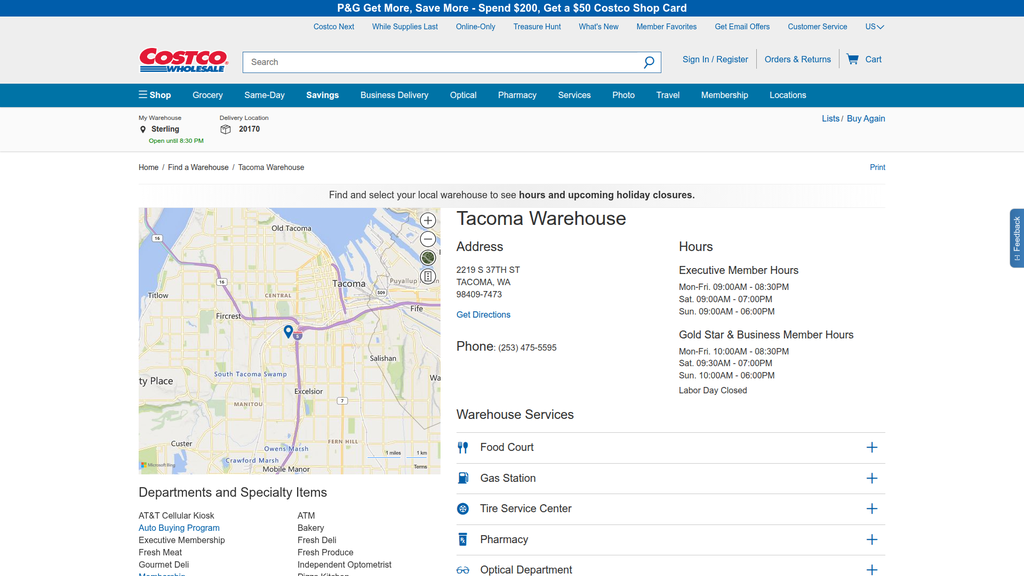
Task: Click the Costco Wholesale logo
Action: [183, 60]
